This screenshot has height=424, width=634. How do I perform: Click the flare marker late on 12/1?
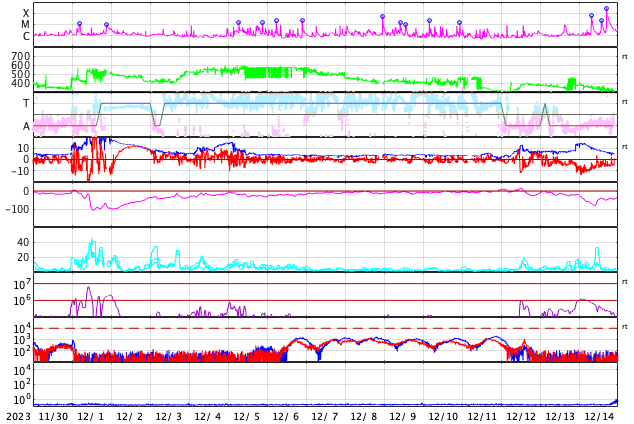coord(106,25)
